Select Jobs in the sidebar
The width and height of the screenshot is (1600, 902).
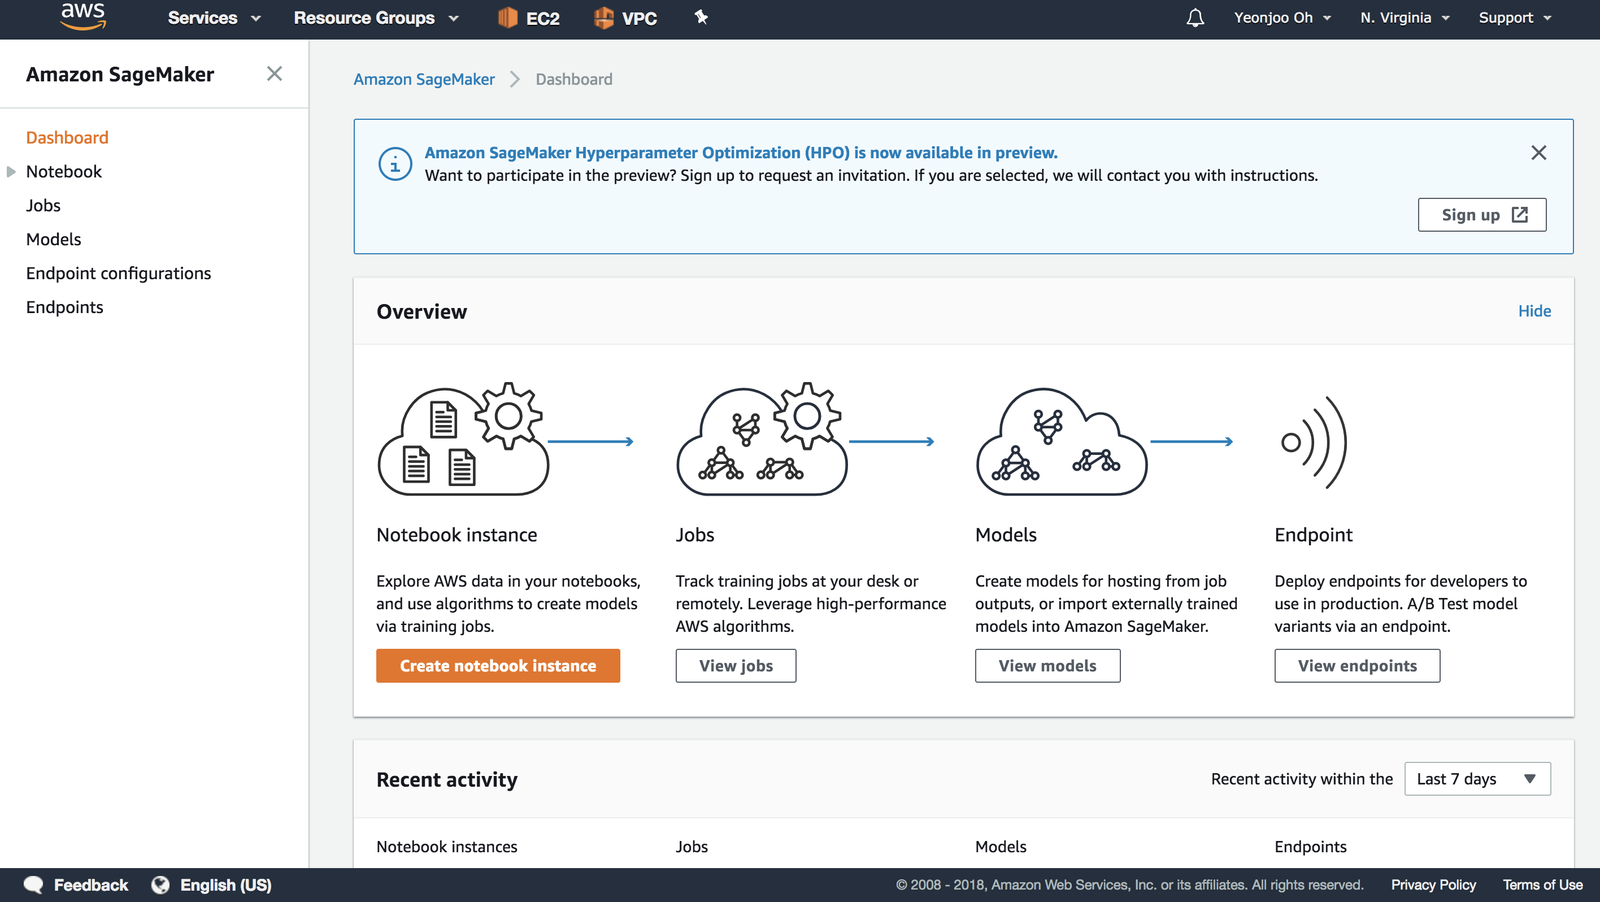pos(43,206)
